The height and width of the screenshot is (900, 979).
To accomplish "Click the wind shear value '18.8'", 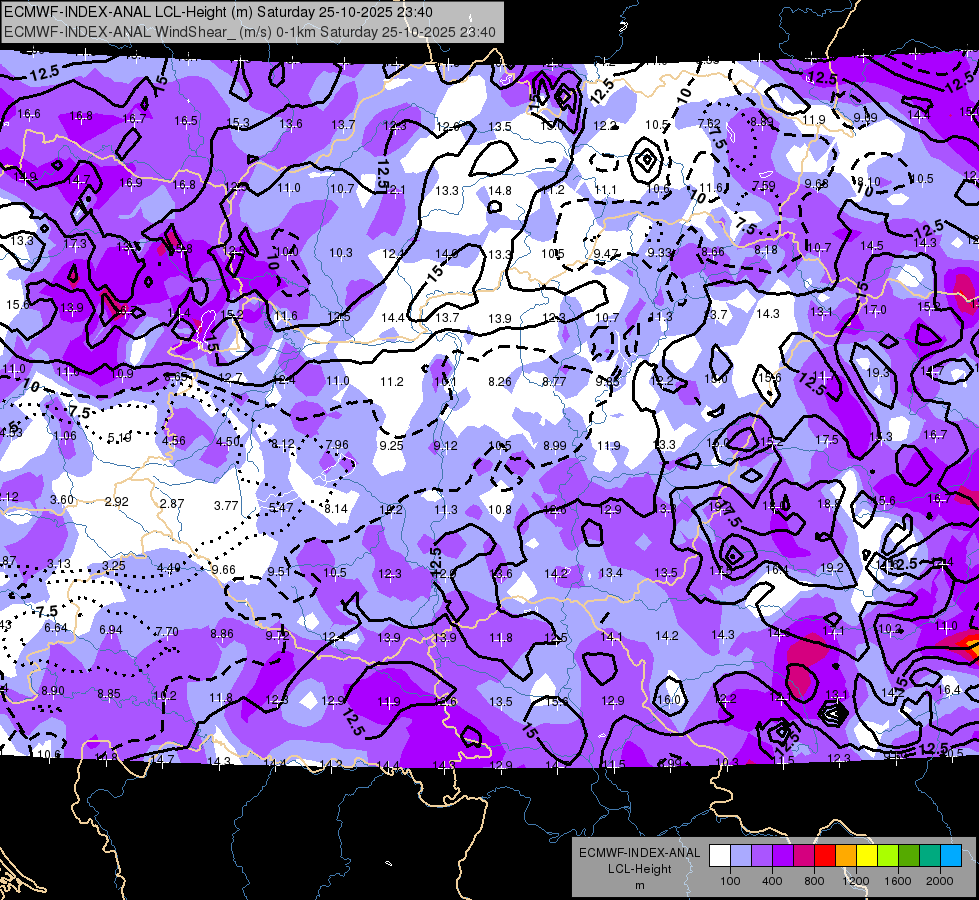I will click(x=829, y=503).
